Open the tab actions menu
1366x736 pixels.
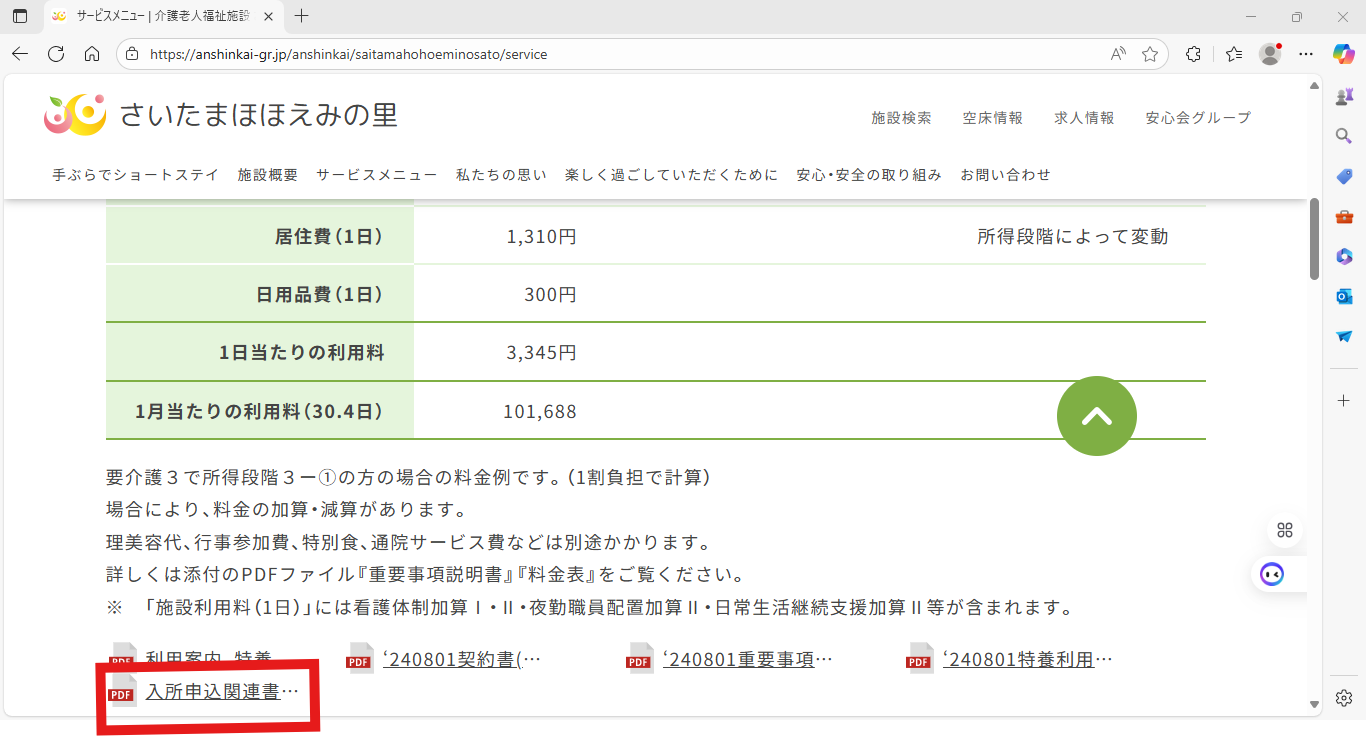pos(20,16)
